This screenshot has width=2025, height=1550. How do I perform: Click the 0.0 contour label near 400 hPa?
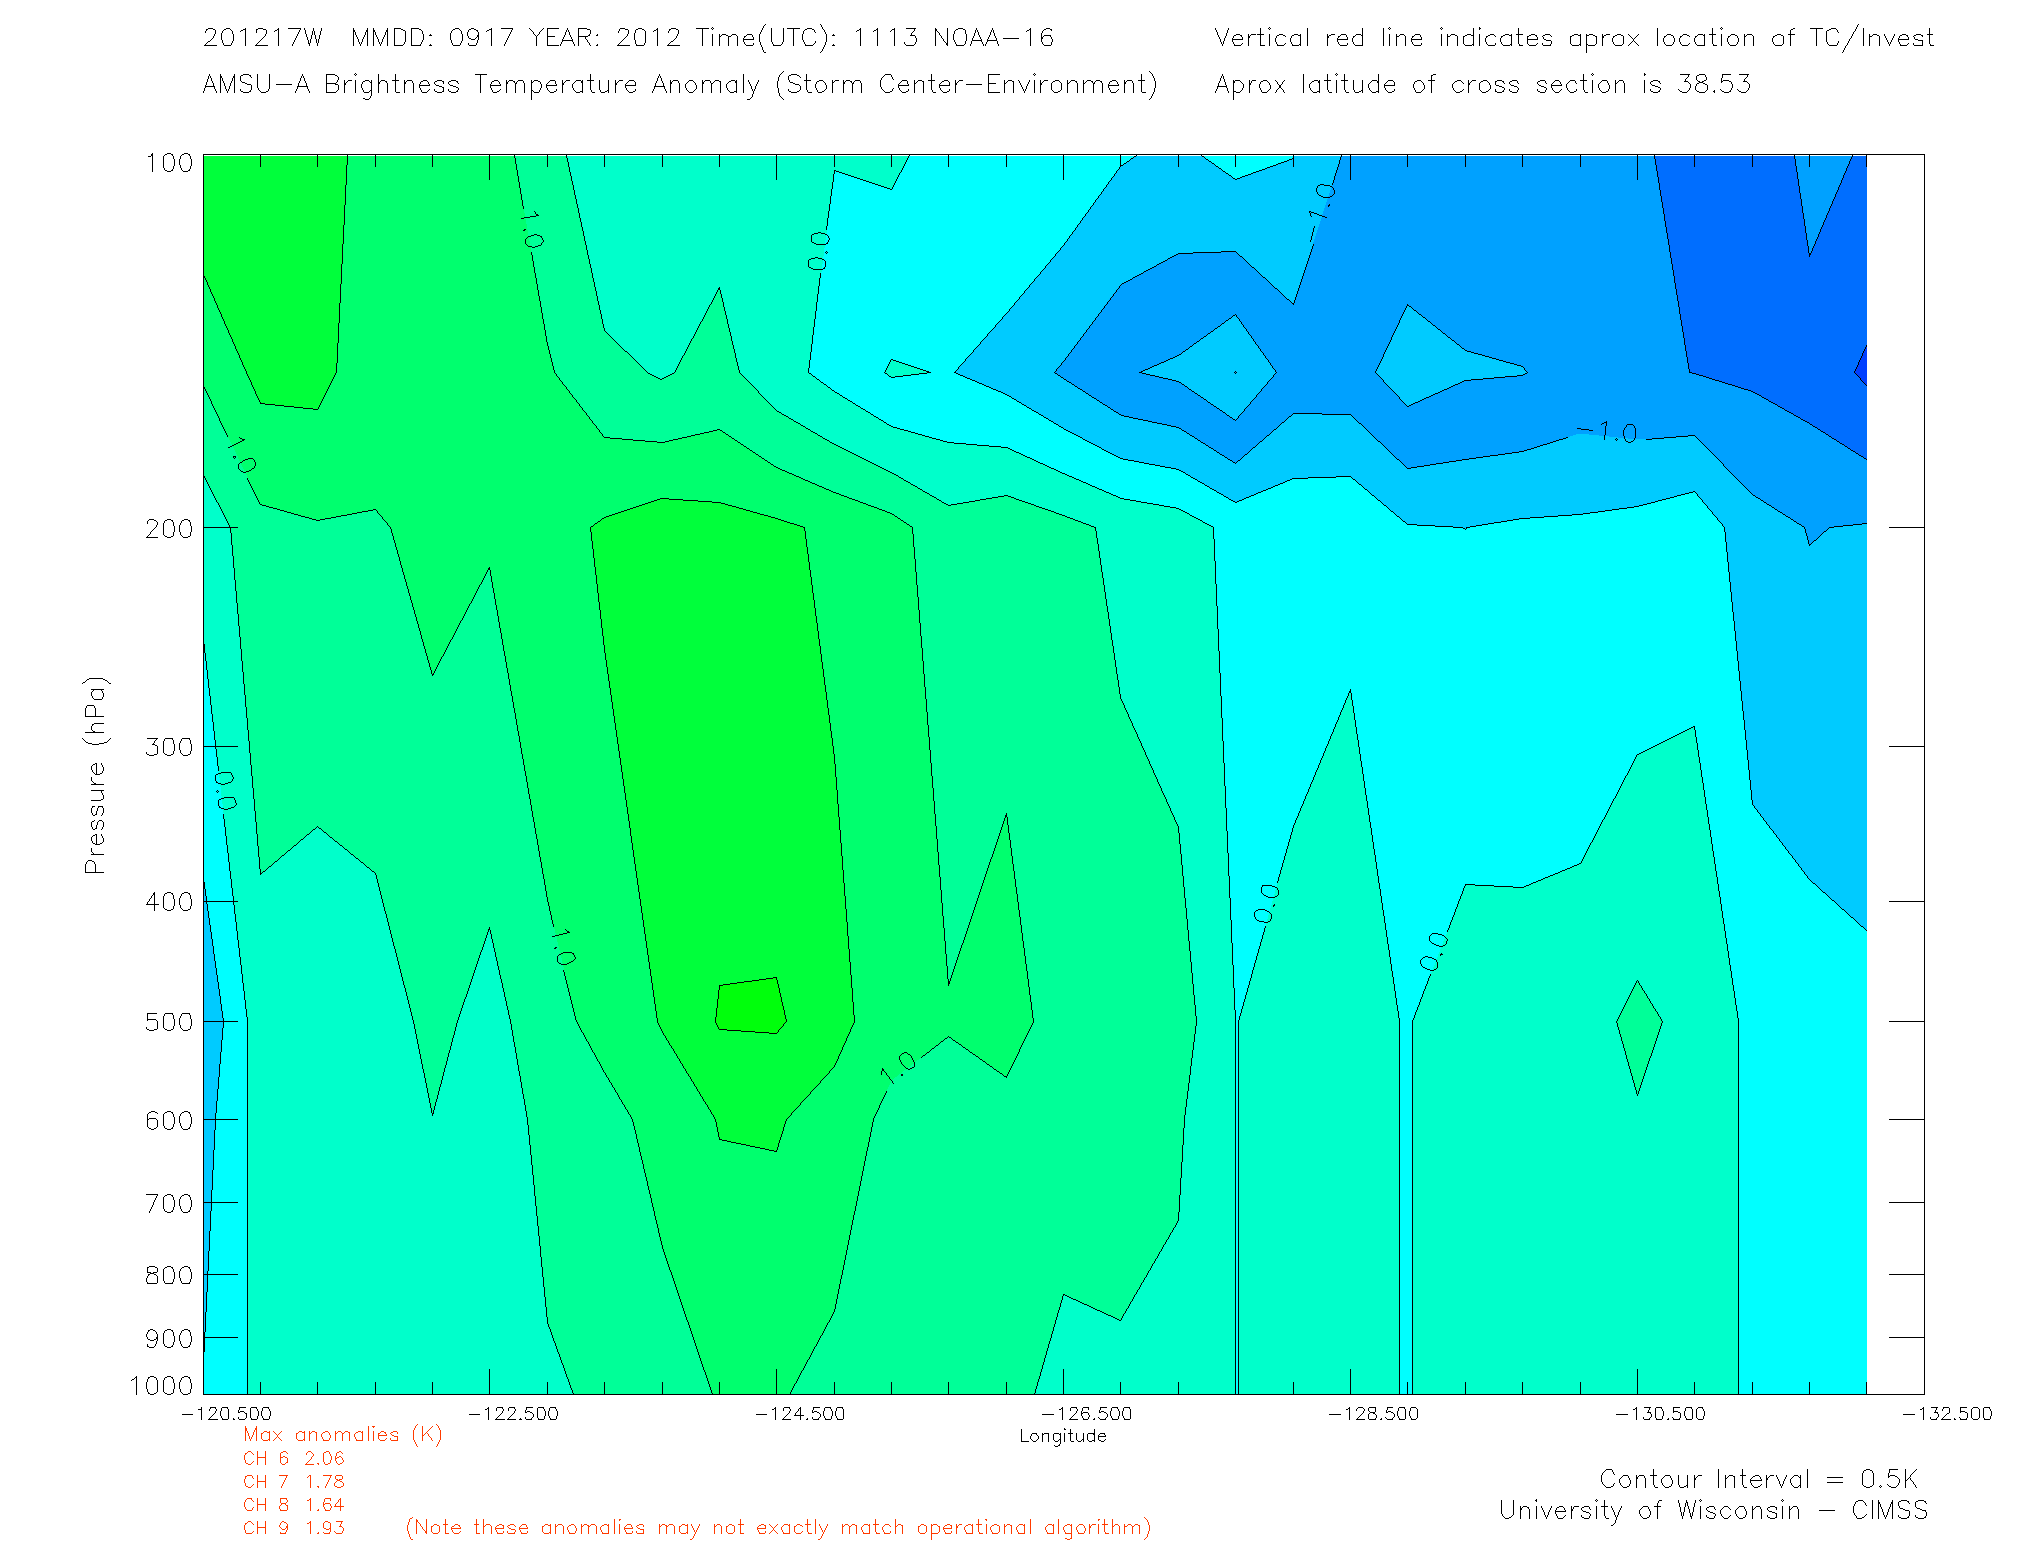(x=1267, y=903)
